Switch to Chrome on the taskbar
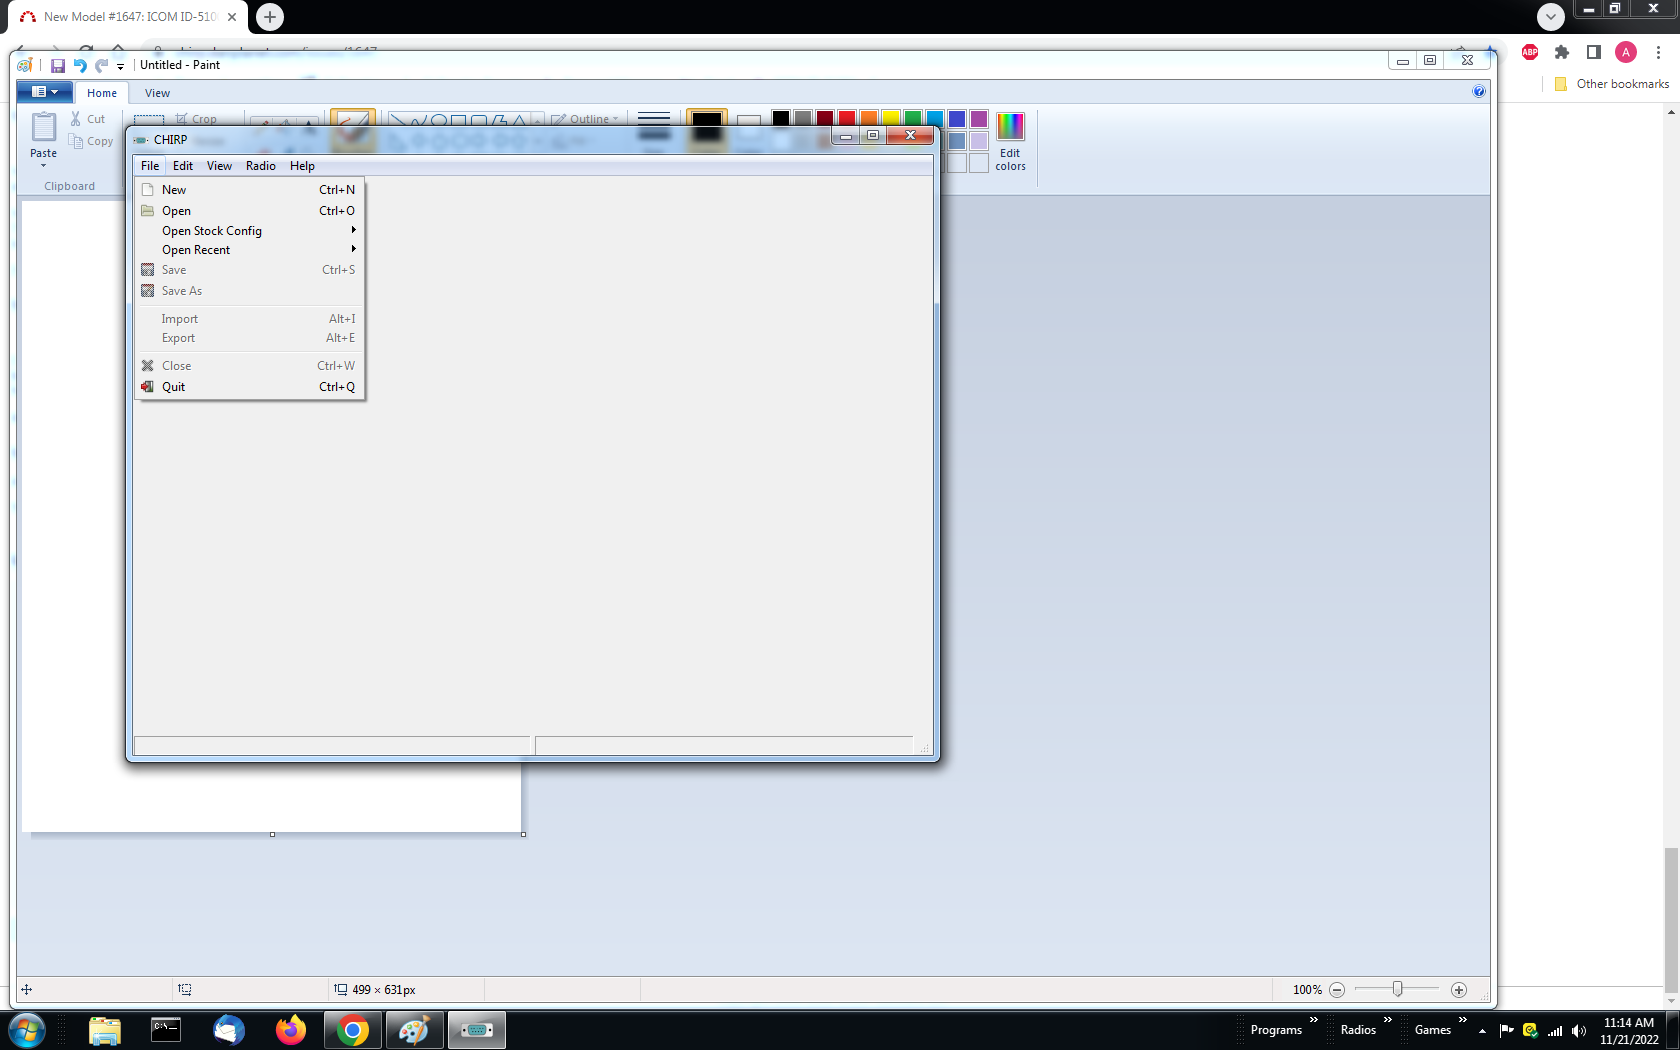Image resolution: width=1680 pixels, height=1050 pixels. (x=352, y=1030)
